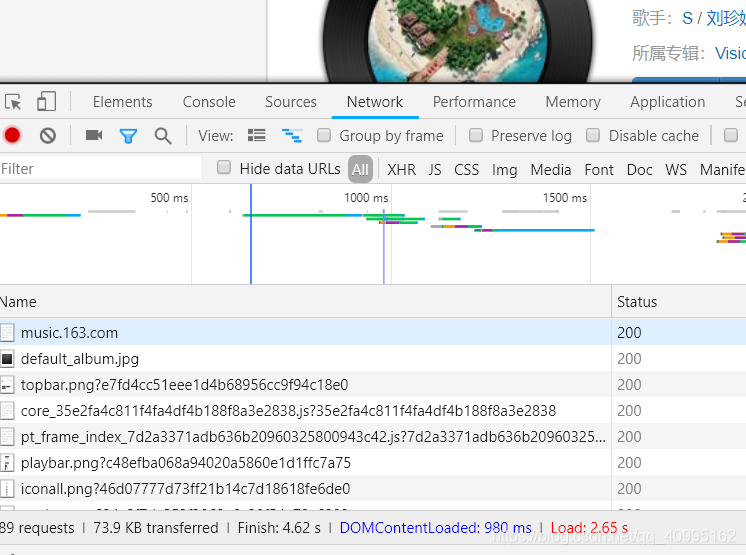Image resolution: width=746 pixels, height=555 pixels.
Task: Check Hide data URLs option
Action: click(x=224, y=167)
